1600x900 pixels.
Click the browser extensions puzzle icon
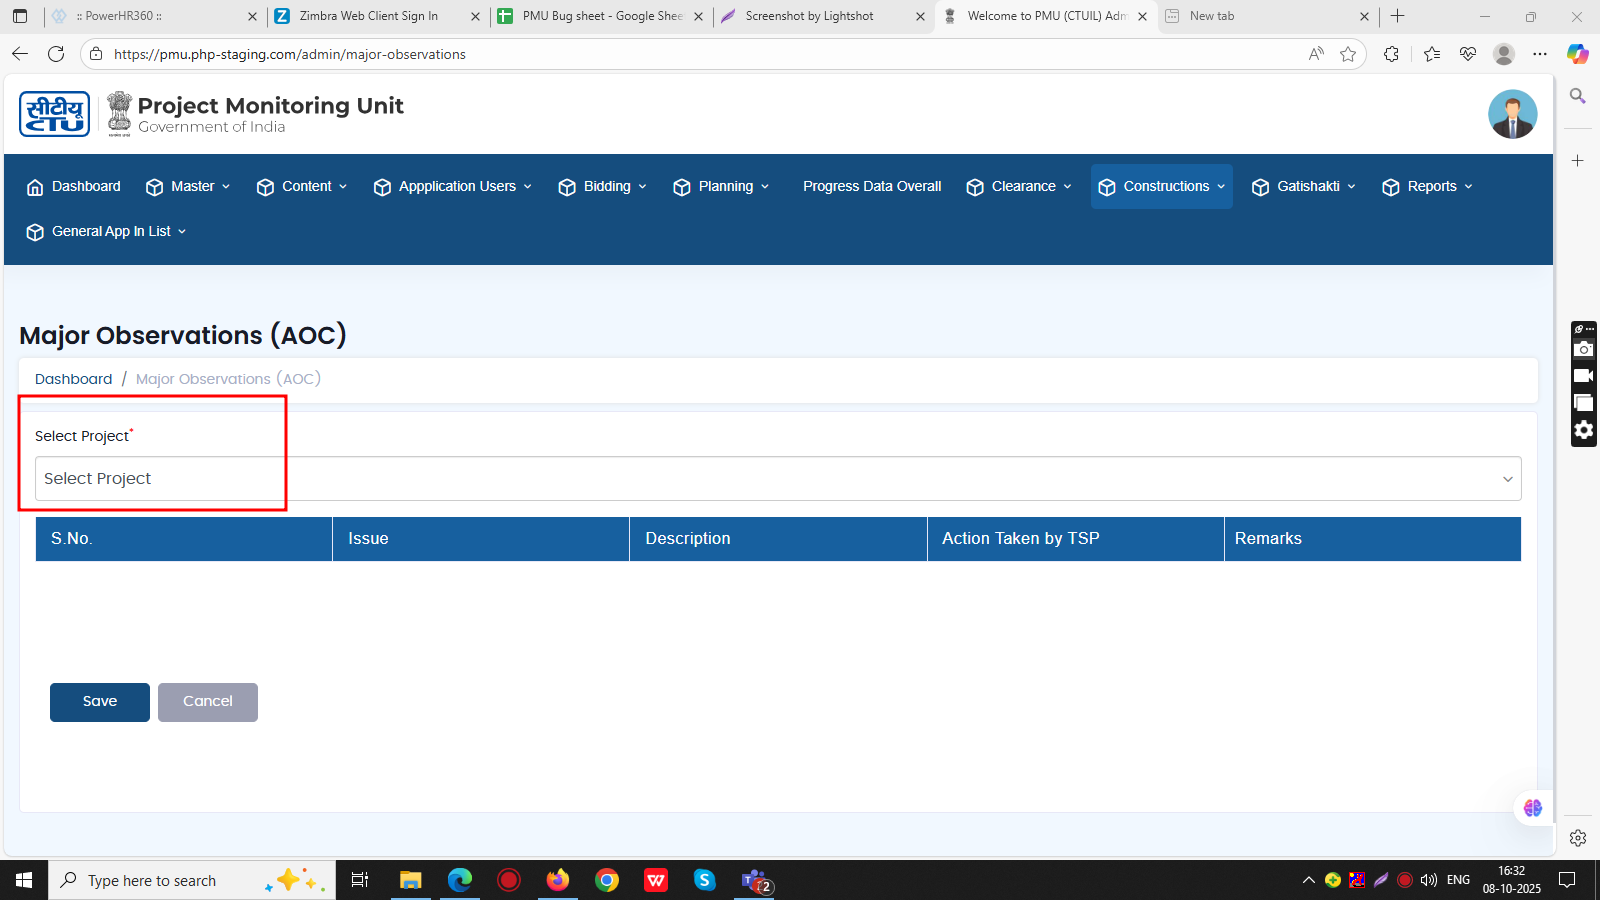tap(1391, 54)
